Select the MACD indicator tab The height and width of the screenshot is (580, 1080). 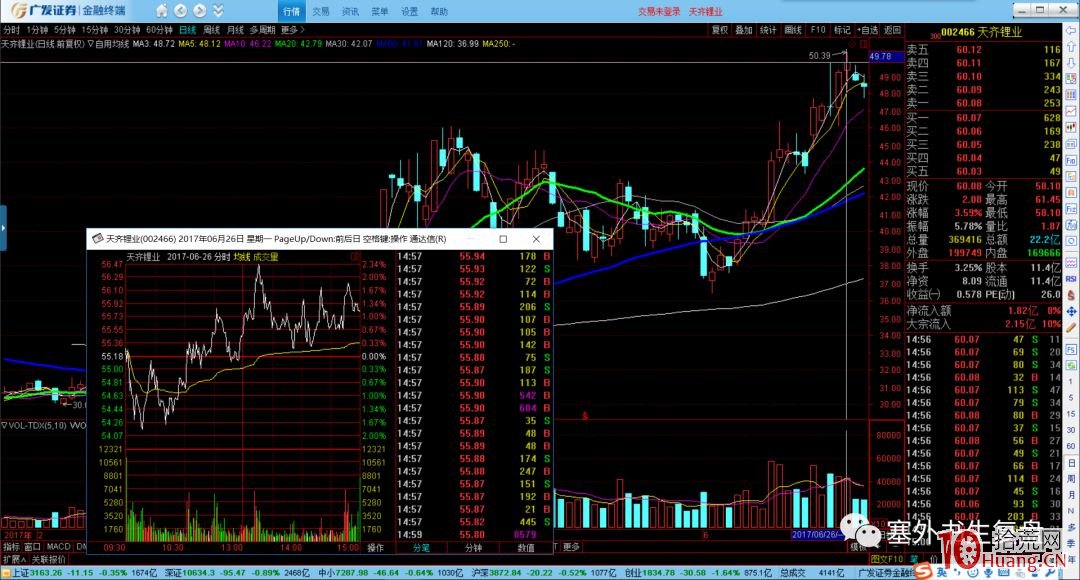59,547
